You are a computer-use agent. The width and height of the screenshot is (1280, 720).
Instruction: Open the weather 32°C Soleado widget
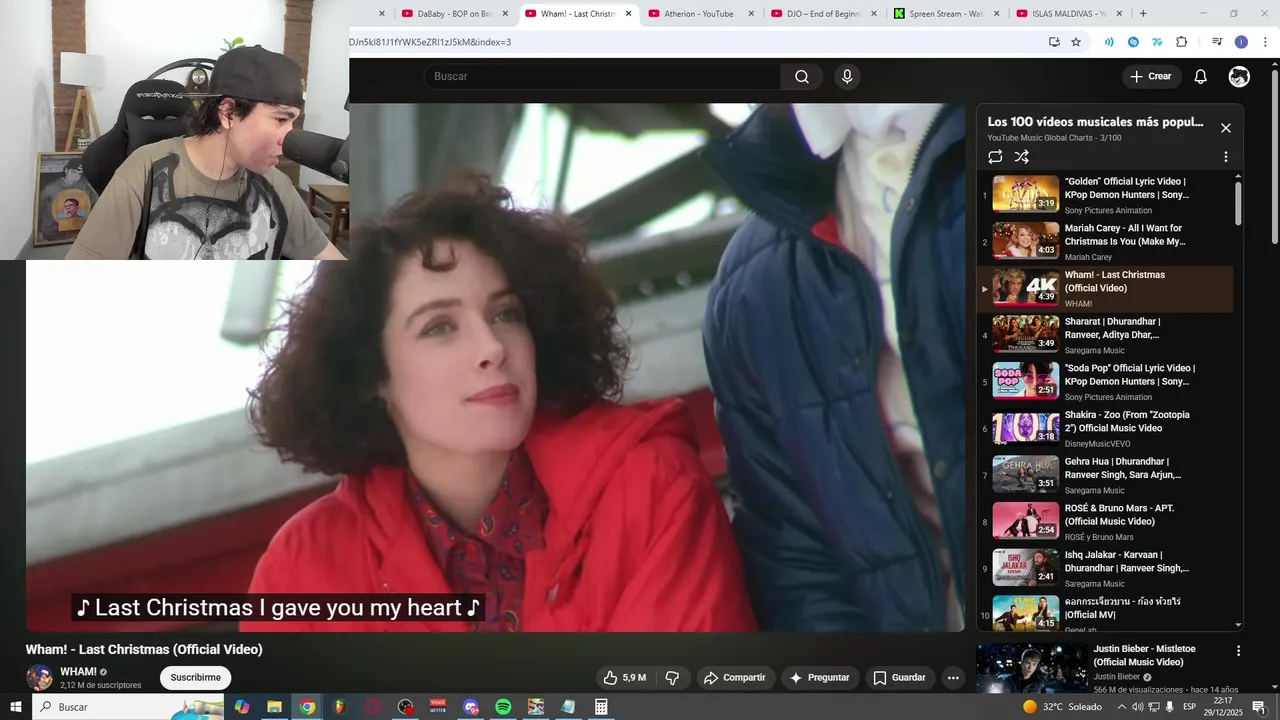(x=1062, y=707)
